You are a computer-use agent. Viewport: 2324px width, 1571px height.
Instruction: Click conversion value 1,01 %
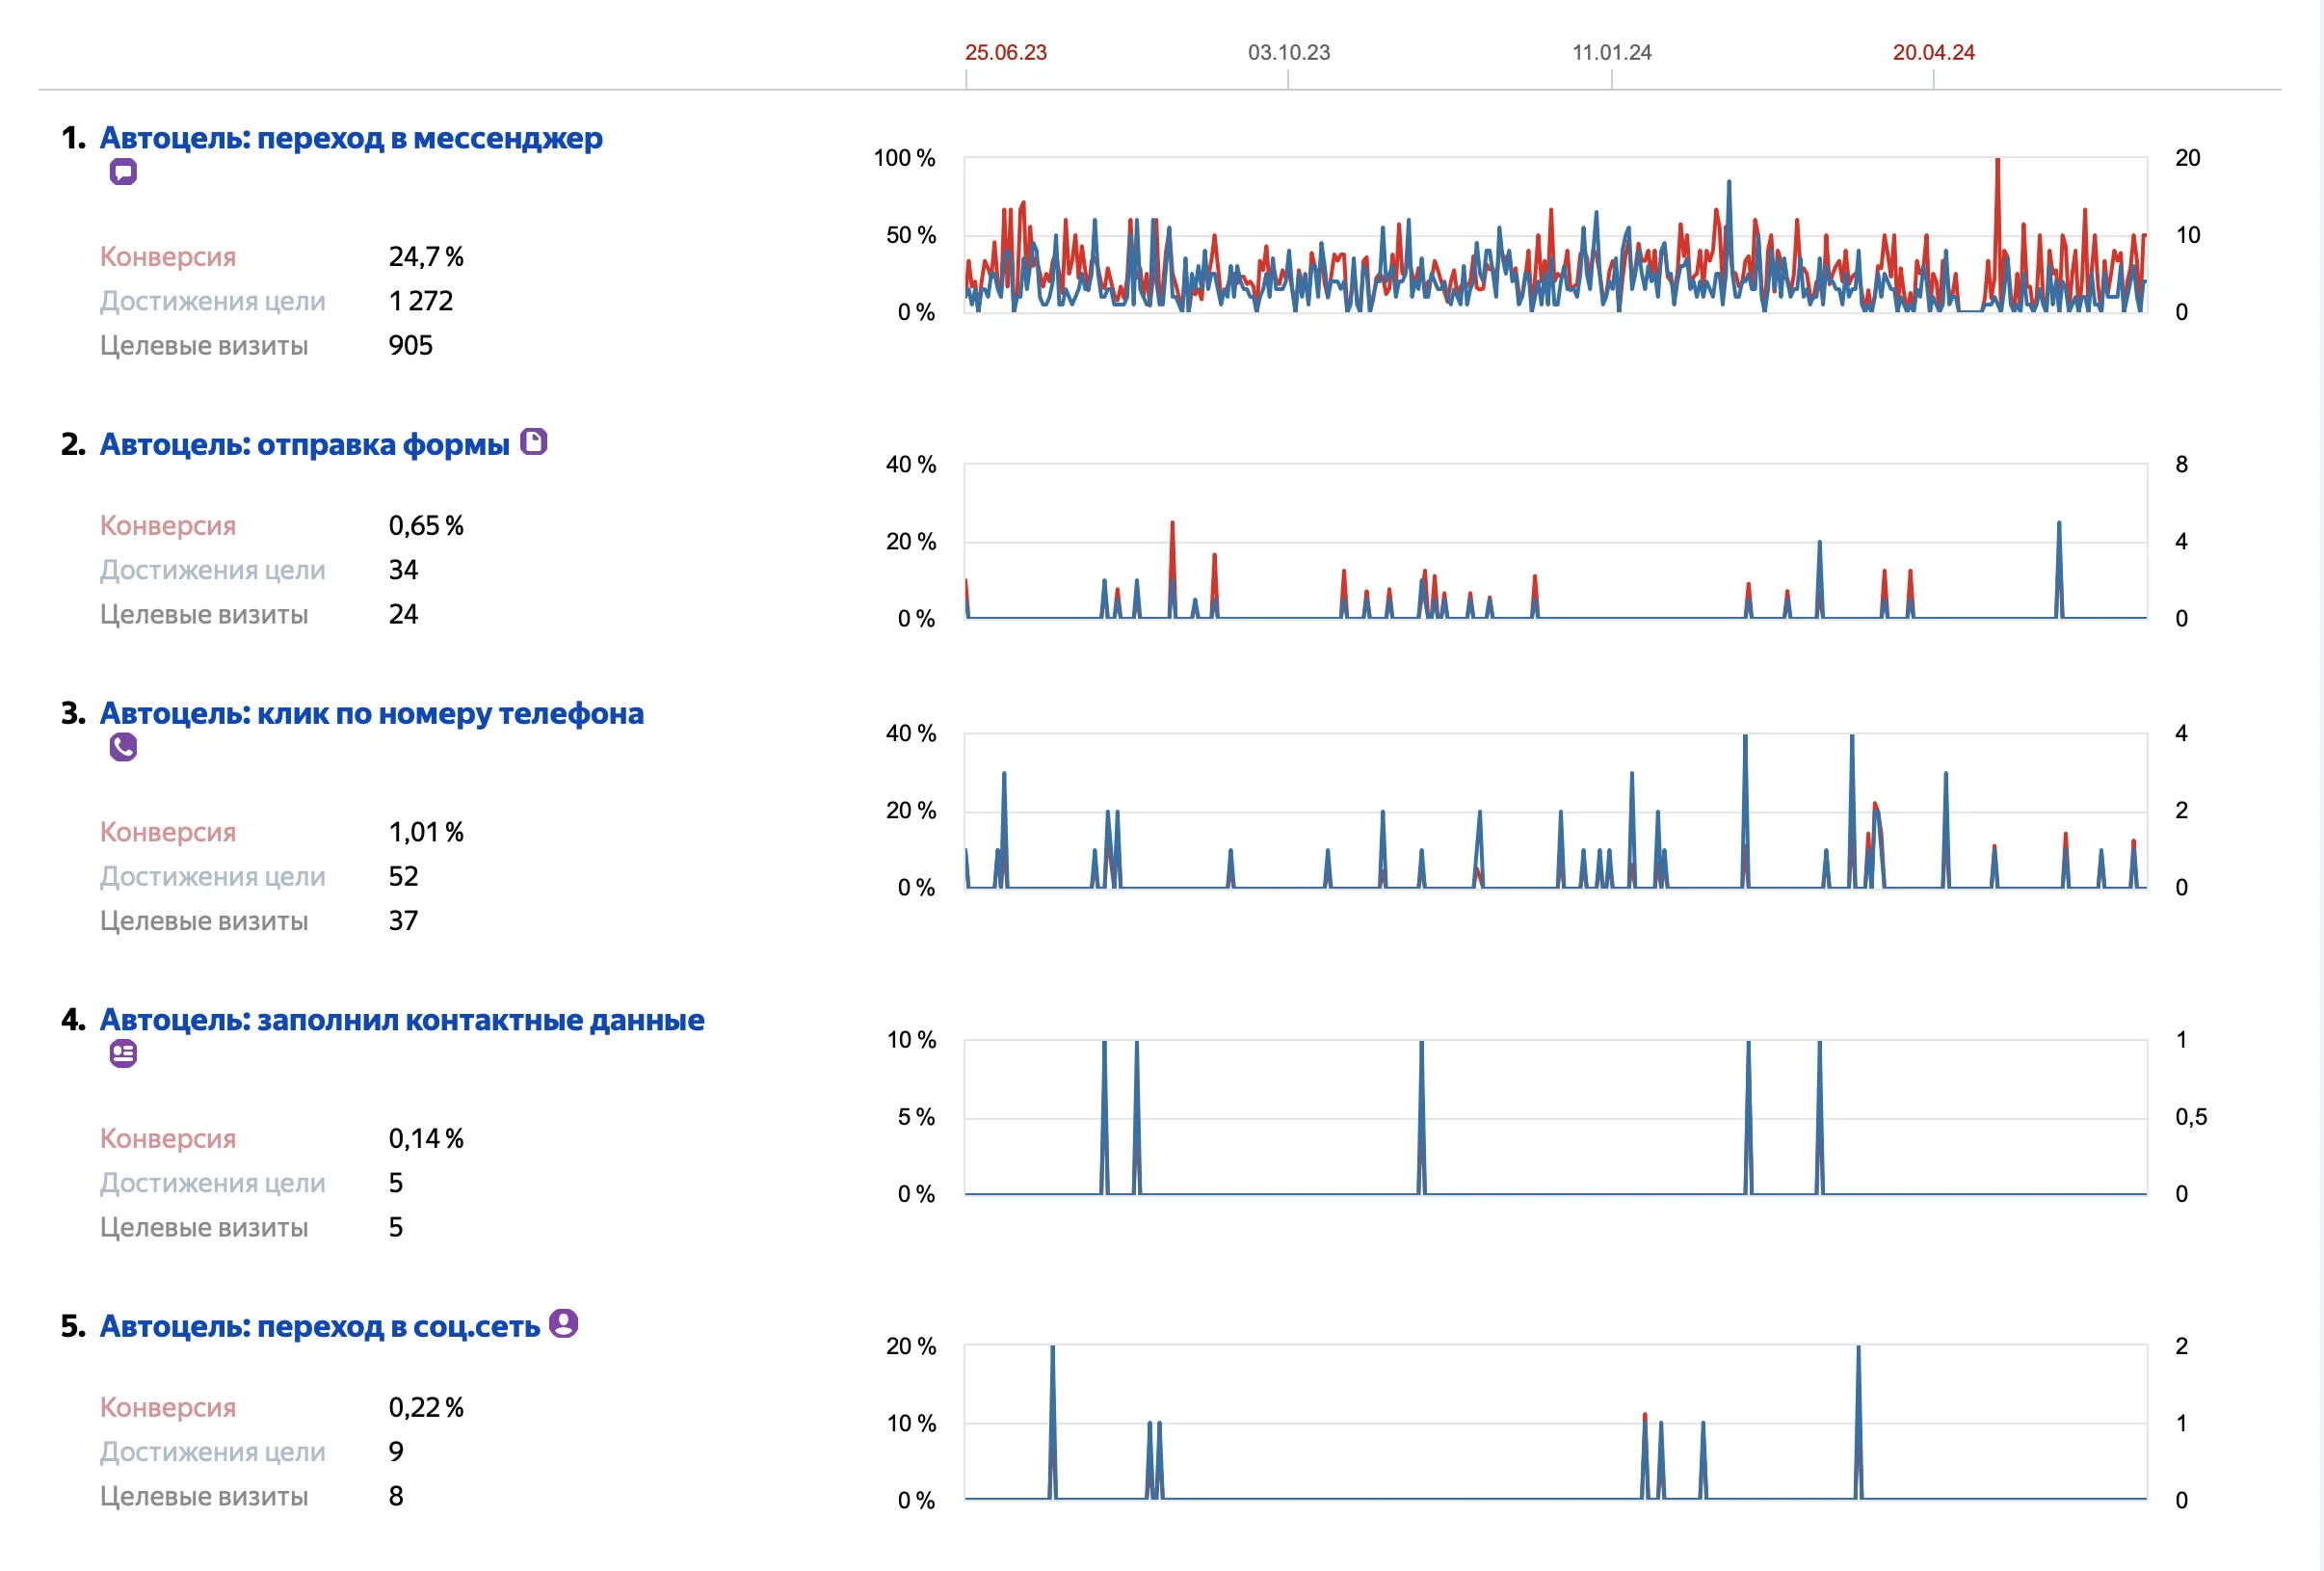pos(426,832)
